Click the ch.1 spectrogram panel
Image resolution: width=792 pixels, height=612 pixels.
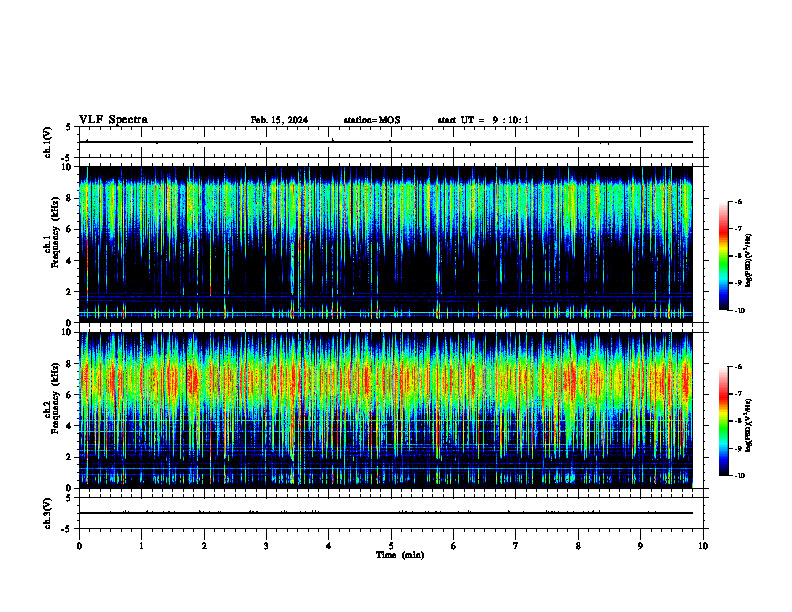385,244
